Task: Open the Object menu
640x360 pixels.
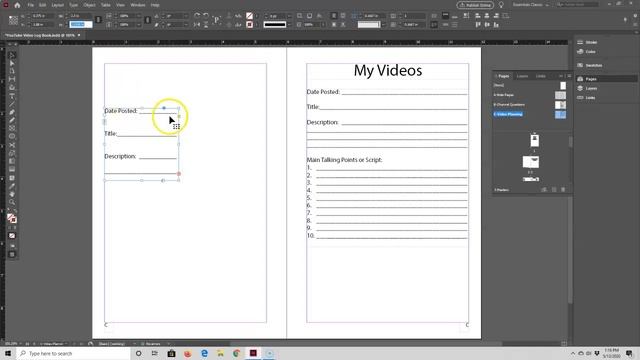Action: [x=89, y=5]
